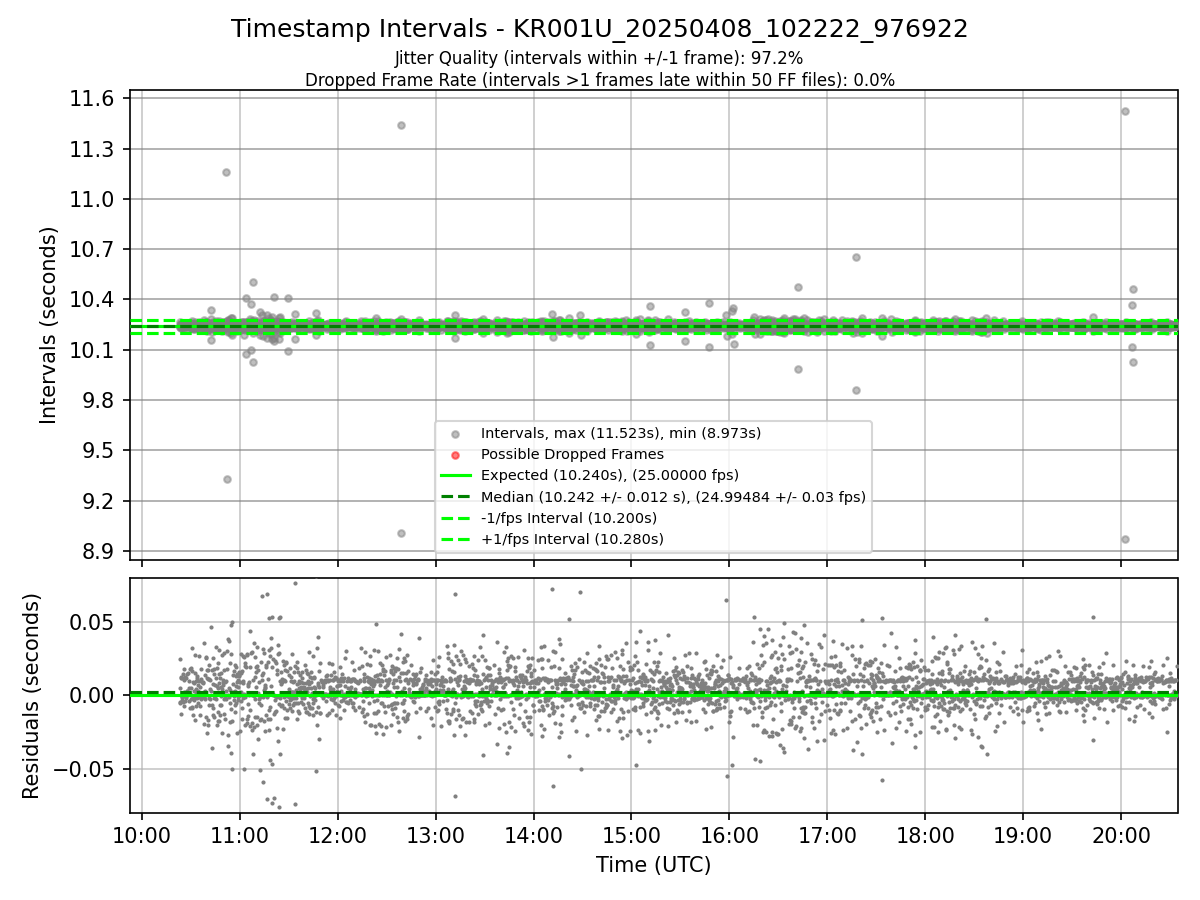Viewport: 1200px width, 900px height.
Task: Click the '18:00' time tick label
Action: [925, 834]
